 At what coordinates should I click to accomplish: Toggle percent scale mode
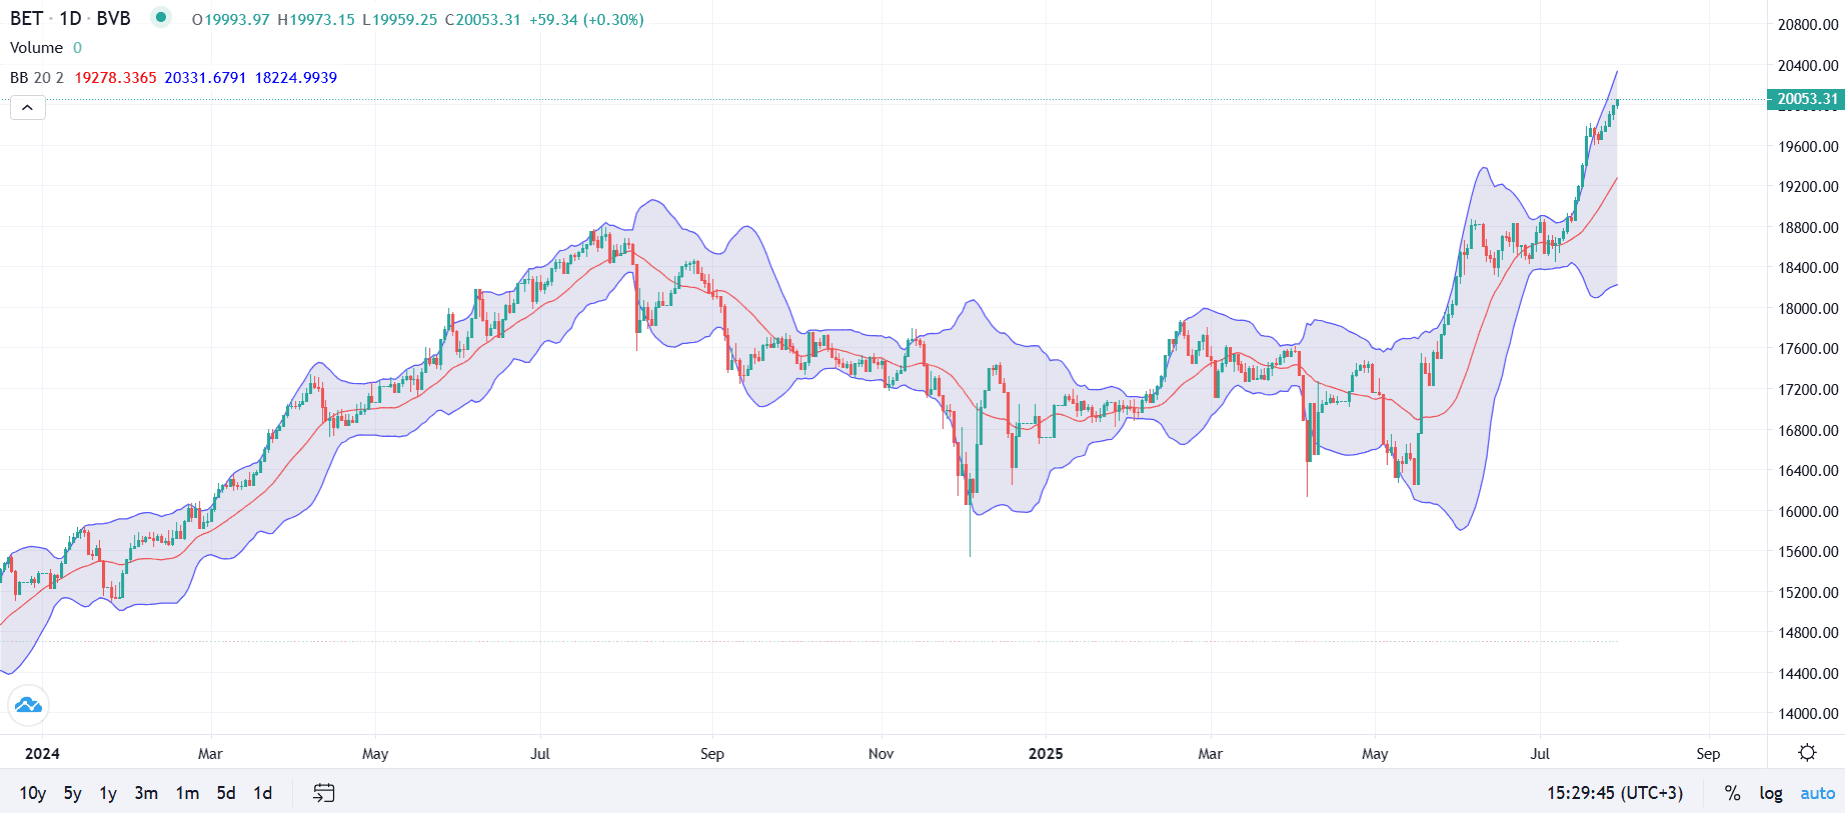click(x=1732, y=793)
